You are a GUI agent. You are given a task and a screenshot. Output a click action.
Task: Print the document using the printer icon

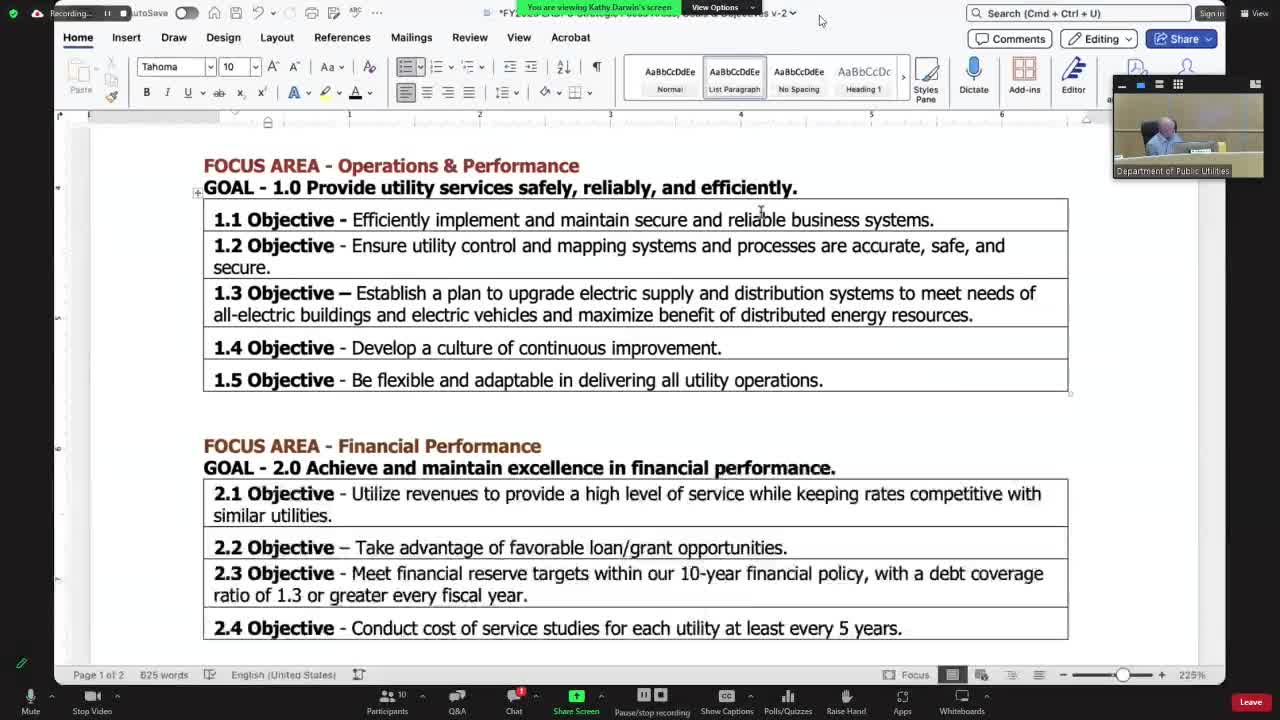click(x=312, y=13)
